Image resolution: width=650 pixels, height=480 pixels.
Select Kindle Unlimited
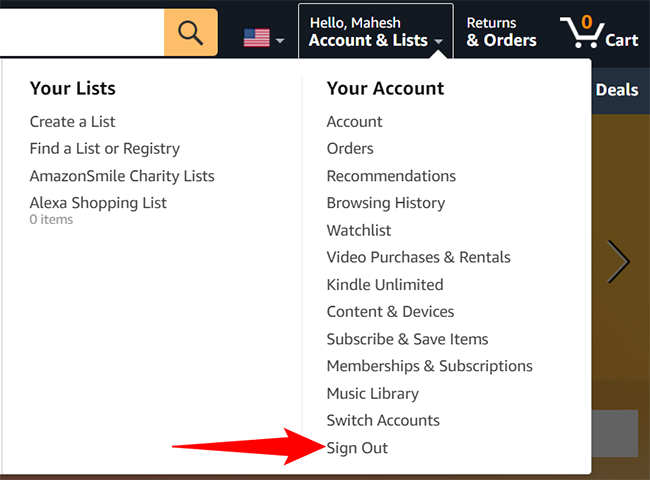pos(384,284)
